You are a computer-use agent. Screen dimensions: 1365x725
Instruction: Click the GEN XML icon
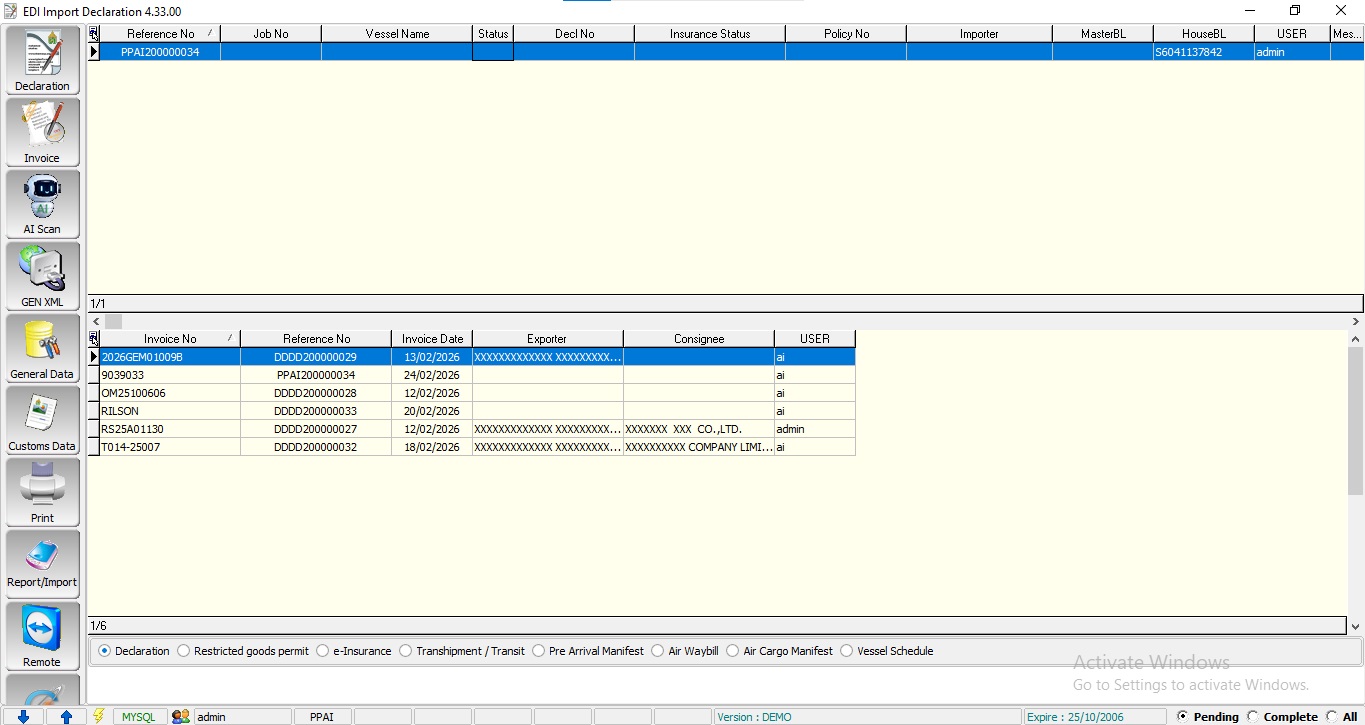(42, 277)
